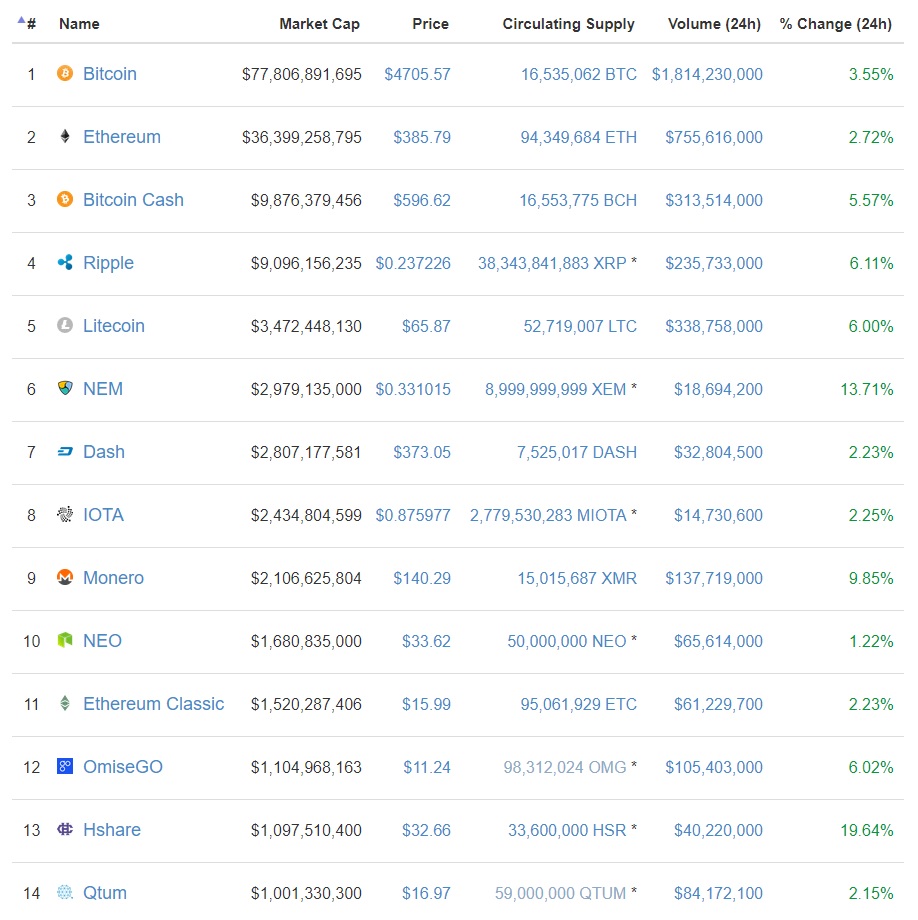Click the Bitcoin coin icon
Image resolution: width=918 pixels, height=920 pixels.
click(x=65, y=73)
